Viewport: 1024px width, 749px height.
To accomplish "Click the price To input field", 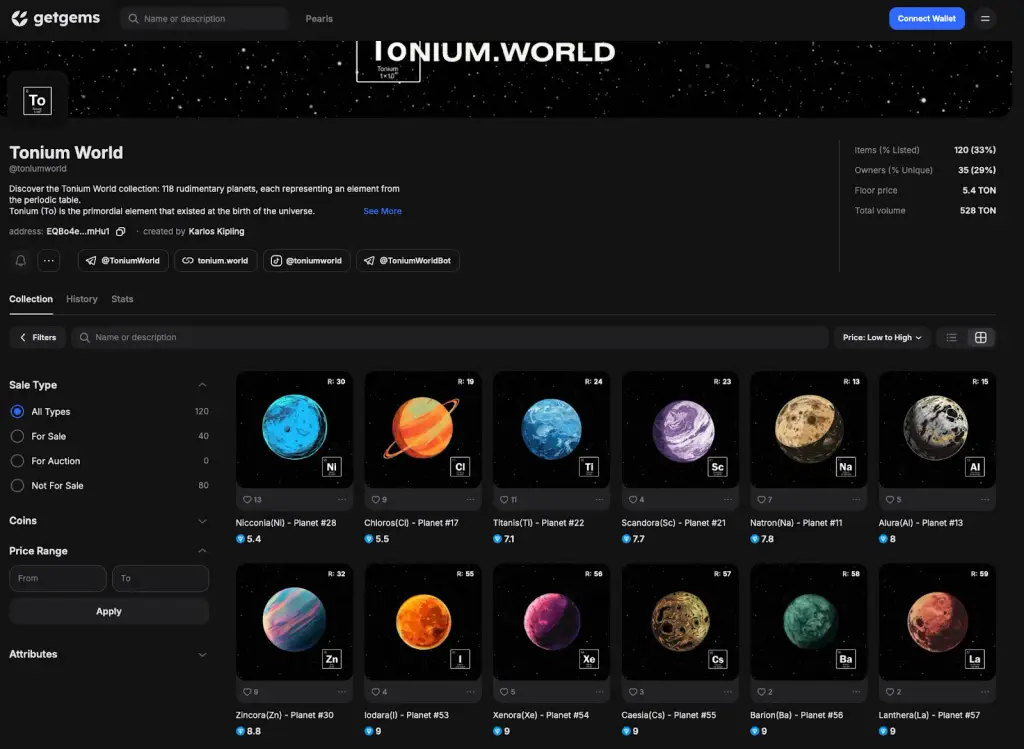I will pyautogui.click(x=160, y=579).
